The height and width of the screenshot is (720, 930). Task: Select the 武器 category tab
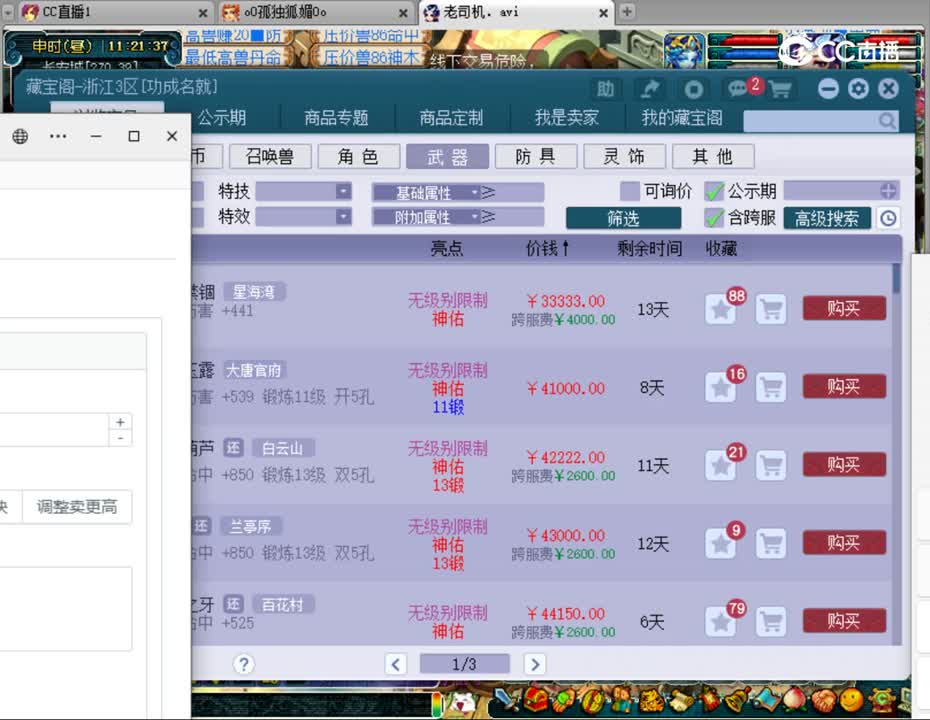[x=447, y=157]
